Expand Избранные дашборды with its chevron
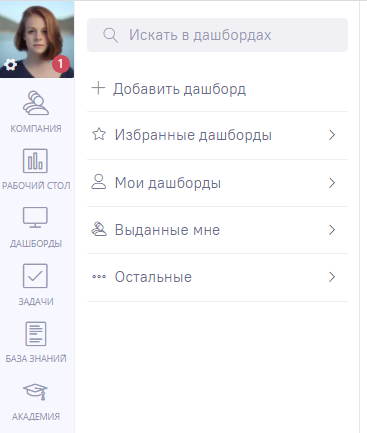The height and width of the screenshot is (433, 367). pyautogui.click(x=332, y=135)
